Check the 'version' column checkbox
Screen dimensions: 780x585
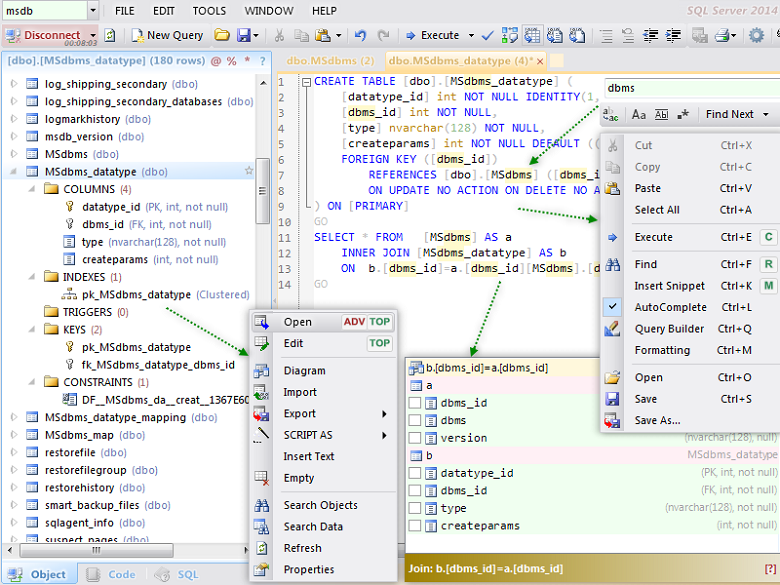415,438
